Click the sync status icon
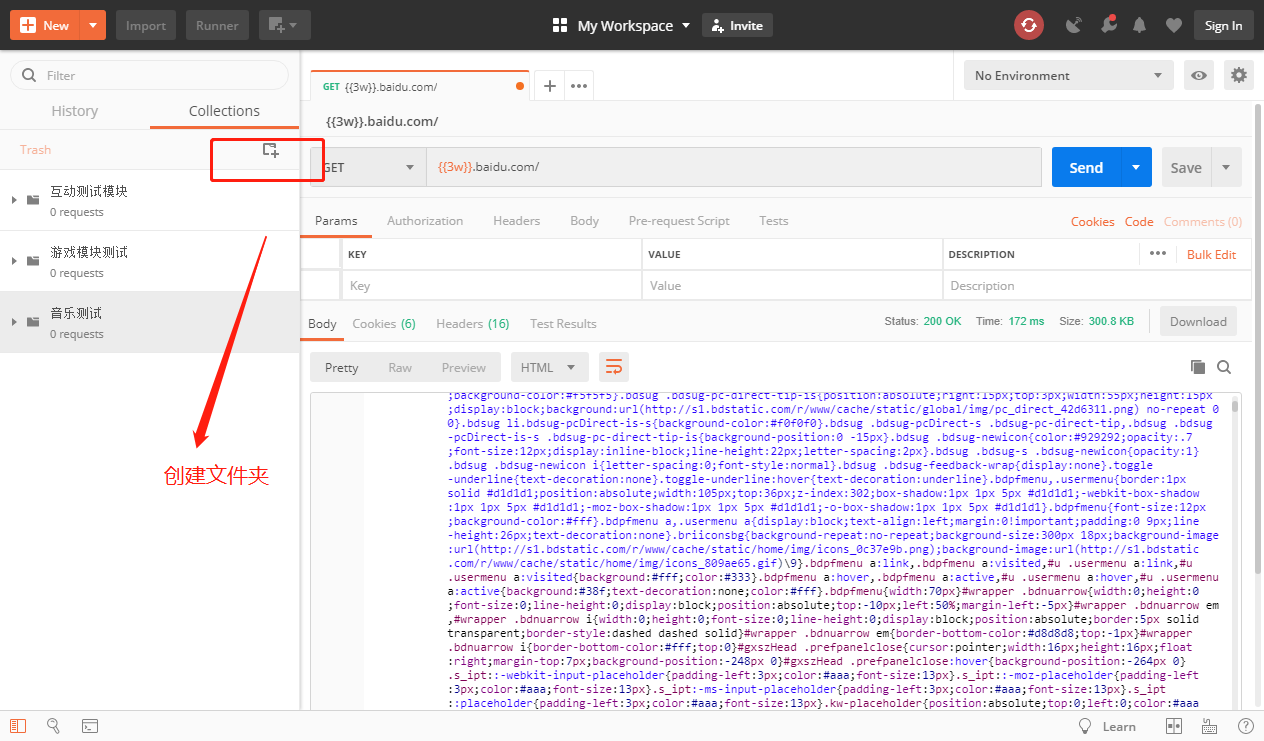 1029,25
